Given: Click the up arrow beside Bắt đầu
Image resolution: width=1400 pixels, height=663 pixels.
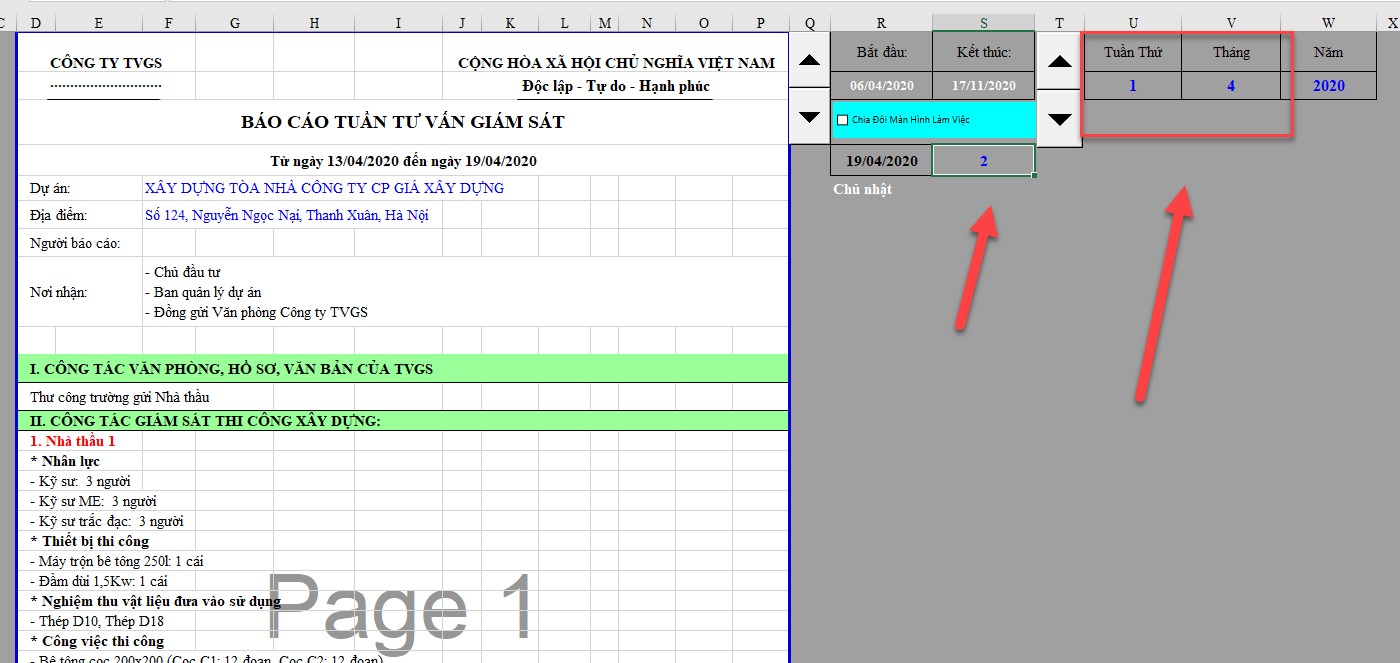Looking at the screenshot, I should point(810,60).
